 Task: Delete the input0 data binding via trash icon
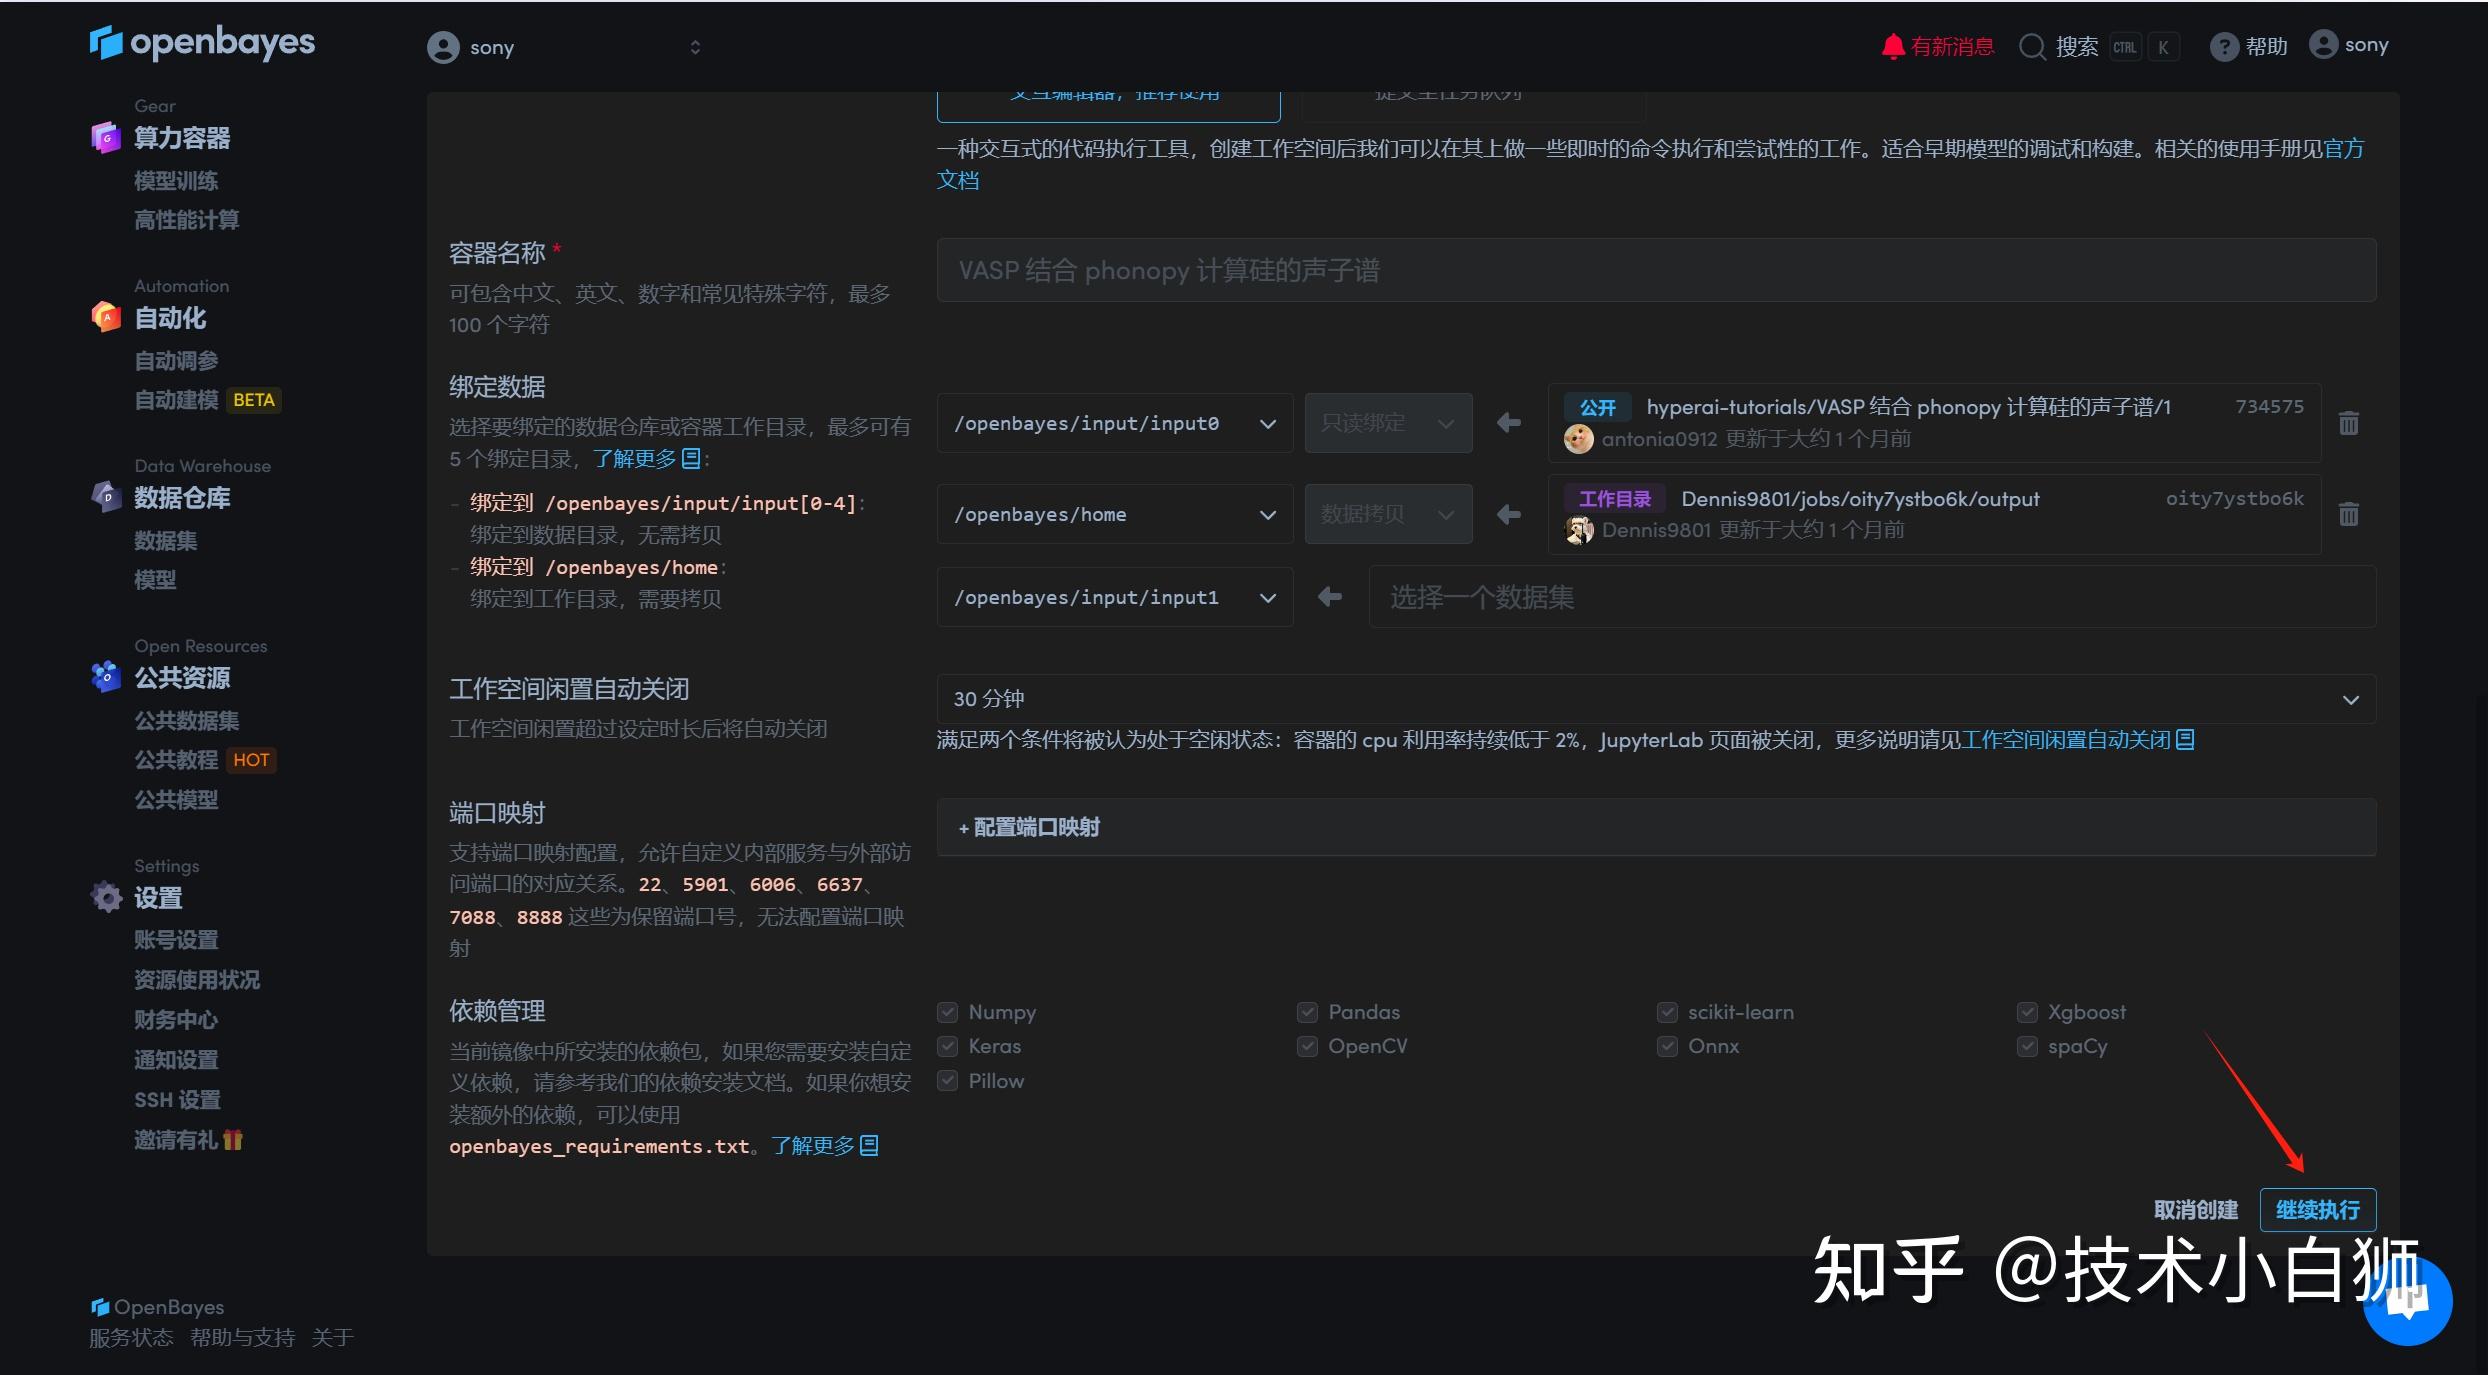2349,423
